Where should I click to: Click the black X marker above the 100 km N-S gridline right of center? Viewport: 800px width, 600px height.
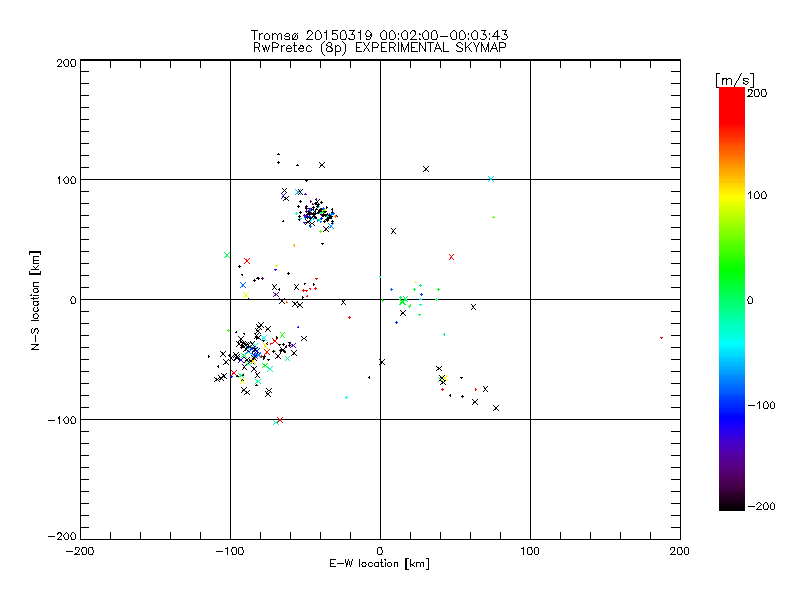[x=426, y=169]
